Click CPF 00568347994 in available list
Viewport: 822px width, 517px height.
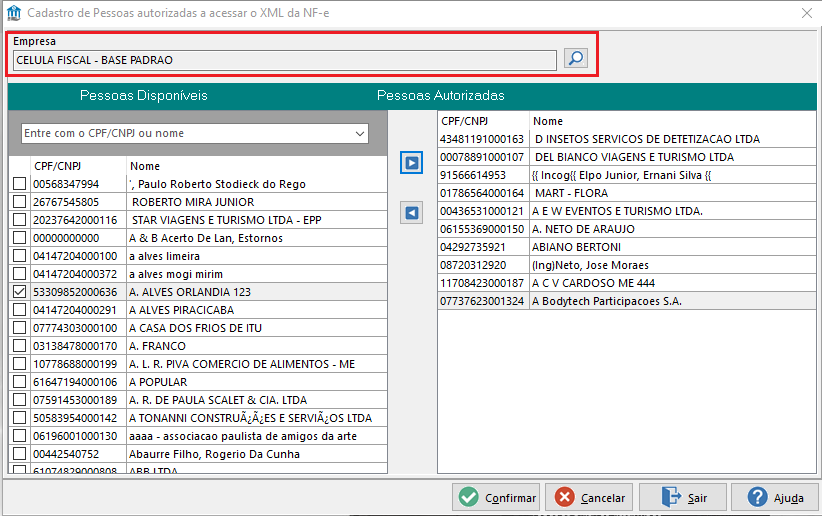(66, 184)
